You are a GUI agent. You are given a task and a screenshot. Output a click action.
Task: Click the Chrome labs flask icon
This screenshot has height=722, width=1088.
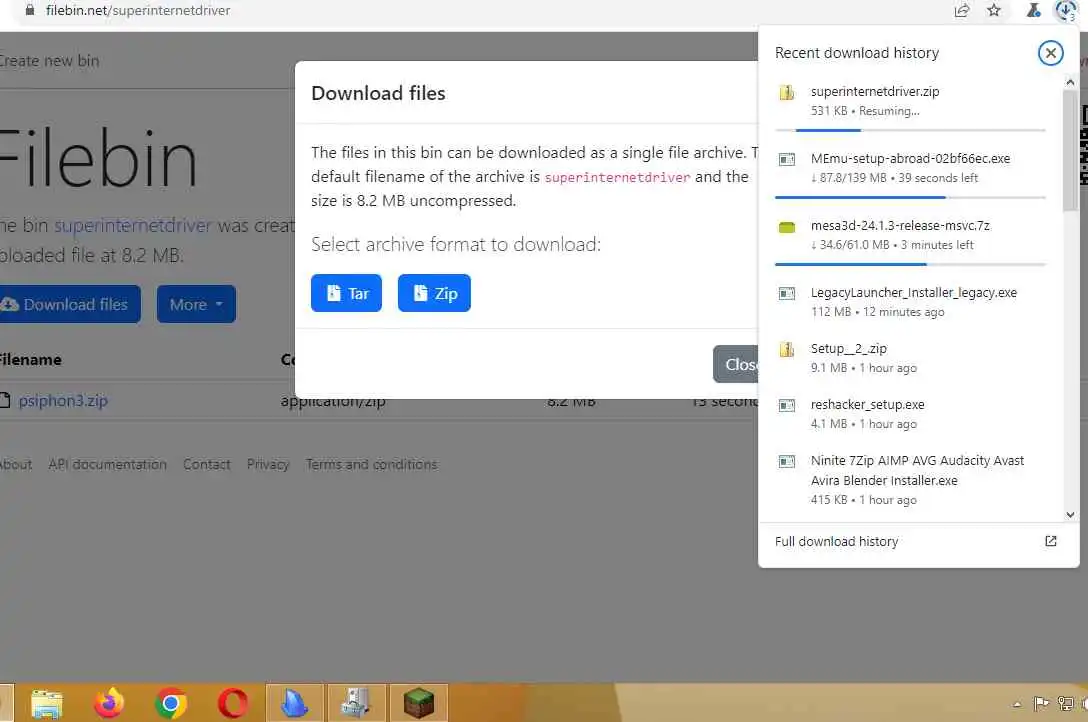(1033, 10)
